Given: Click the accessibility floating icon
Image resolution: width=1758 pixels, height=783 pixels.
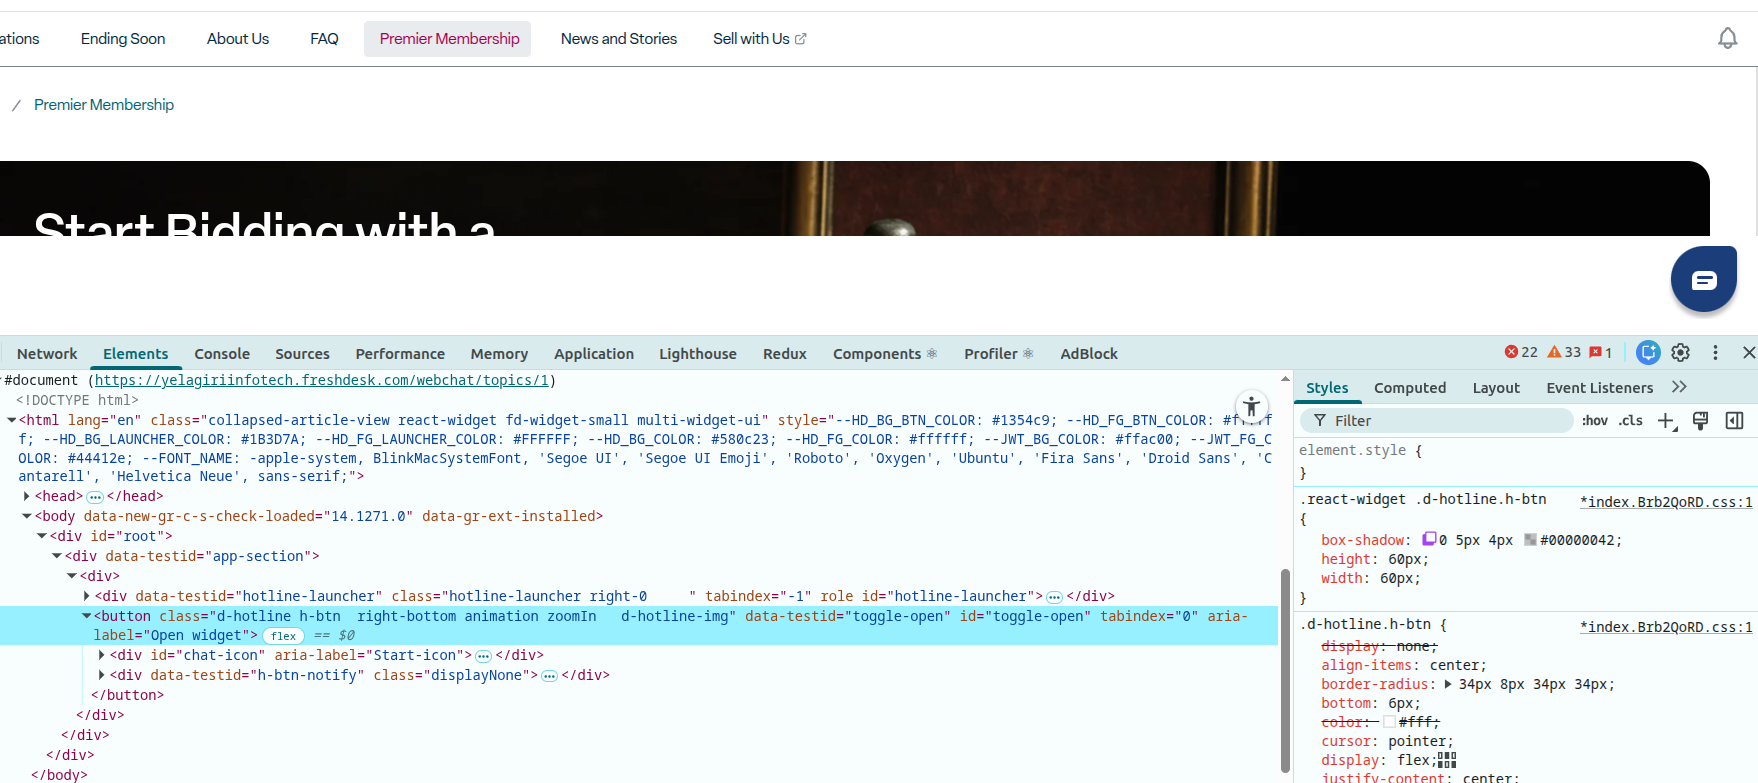Looking at the screenshot, I should [1251, 407].
